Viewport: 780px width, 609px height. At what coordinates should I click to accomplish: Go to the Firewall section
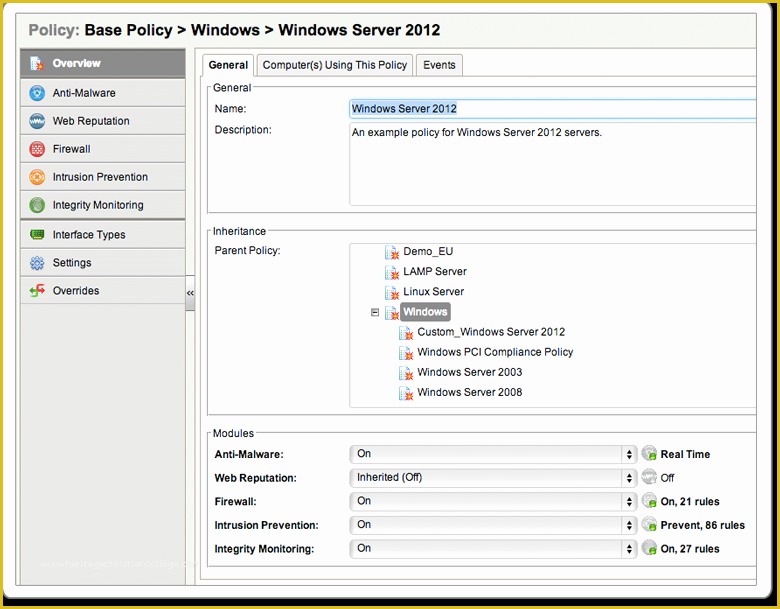[102, 149]
